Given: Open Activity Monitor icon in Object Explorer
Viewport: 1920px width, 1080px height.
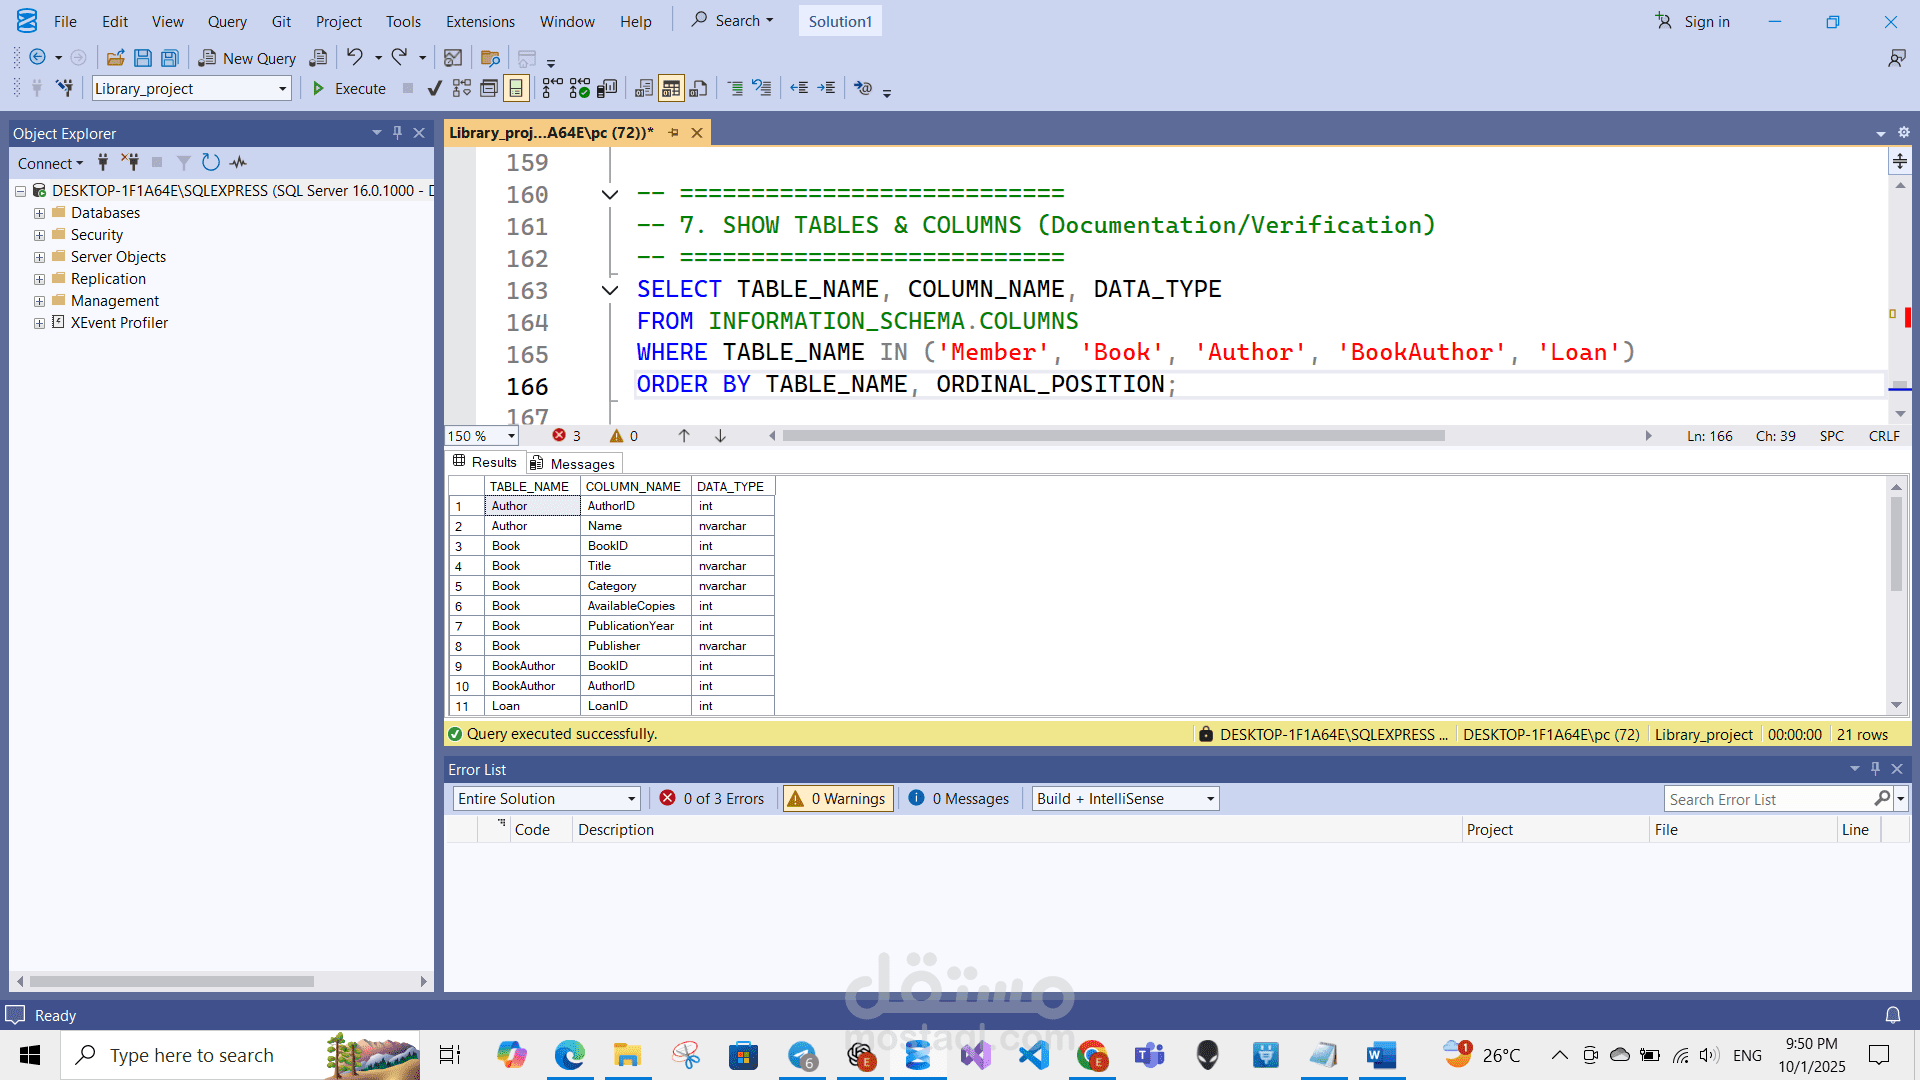Looking at the screenshot, I should pos(238,162).
